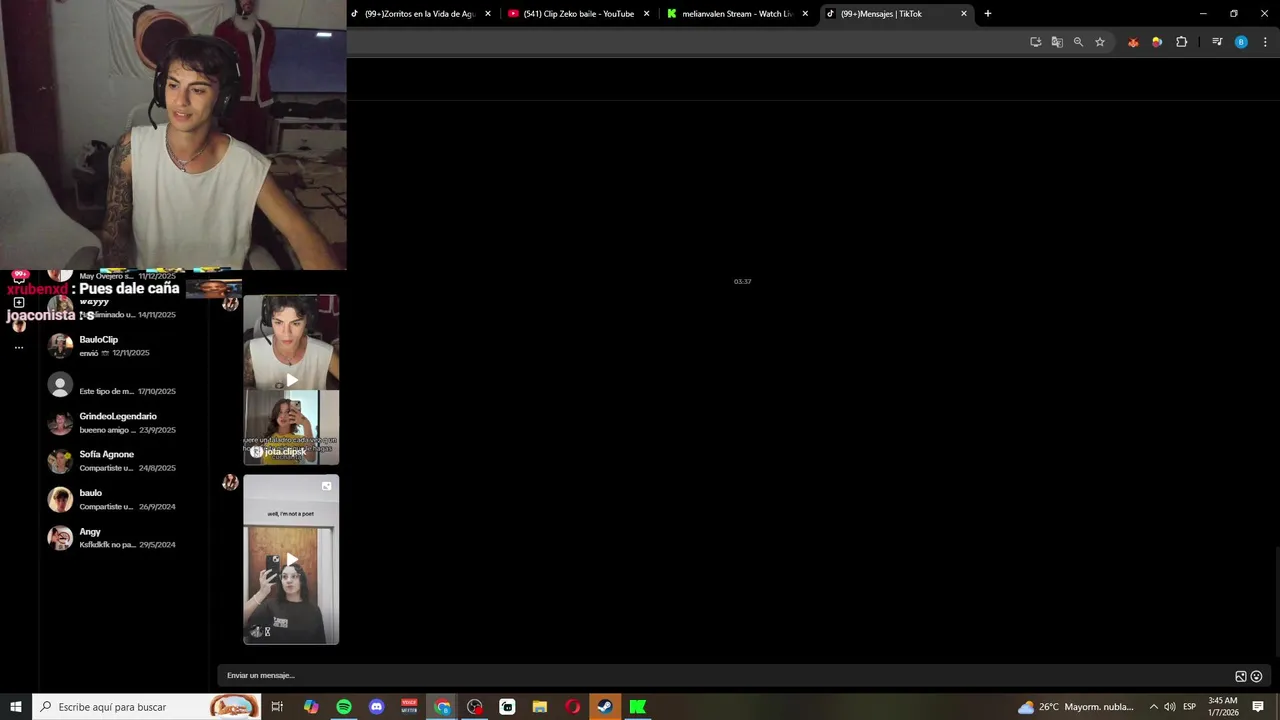Open Copilot app on the taskbar

pyautogui.click(x=311, y=707)
